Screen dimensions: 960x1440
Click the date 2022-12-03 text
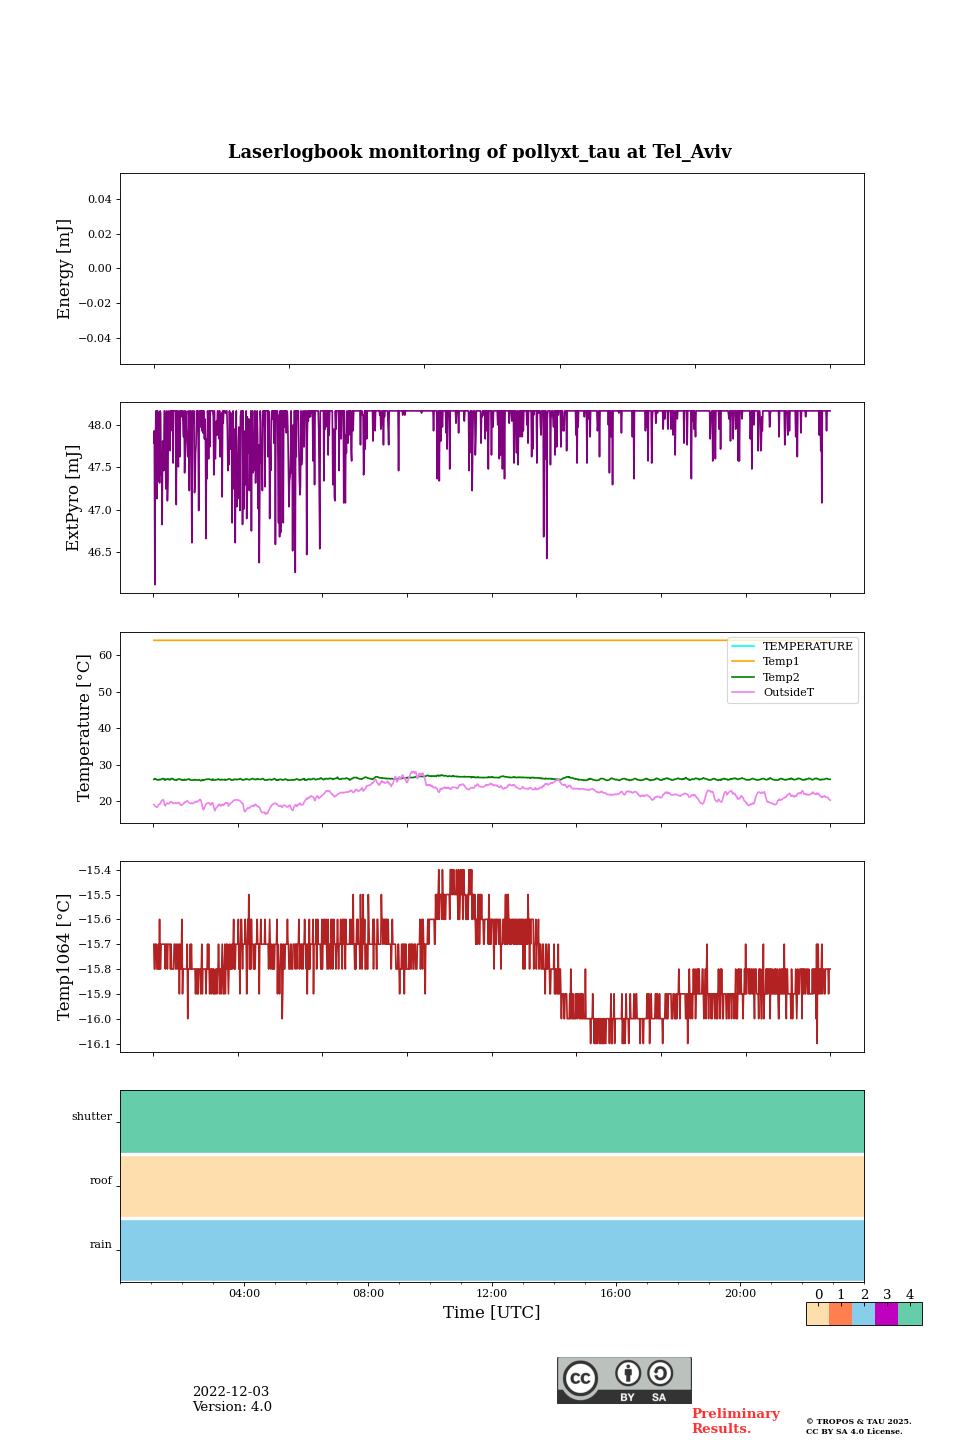(x=231, y=1392)
